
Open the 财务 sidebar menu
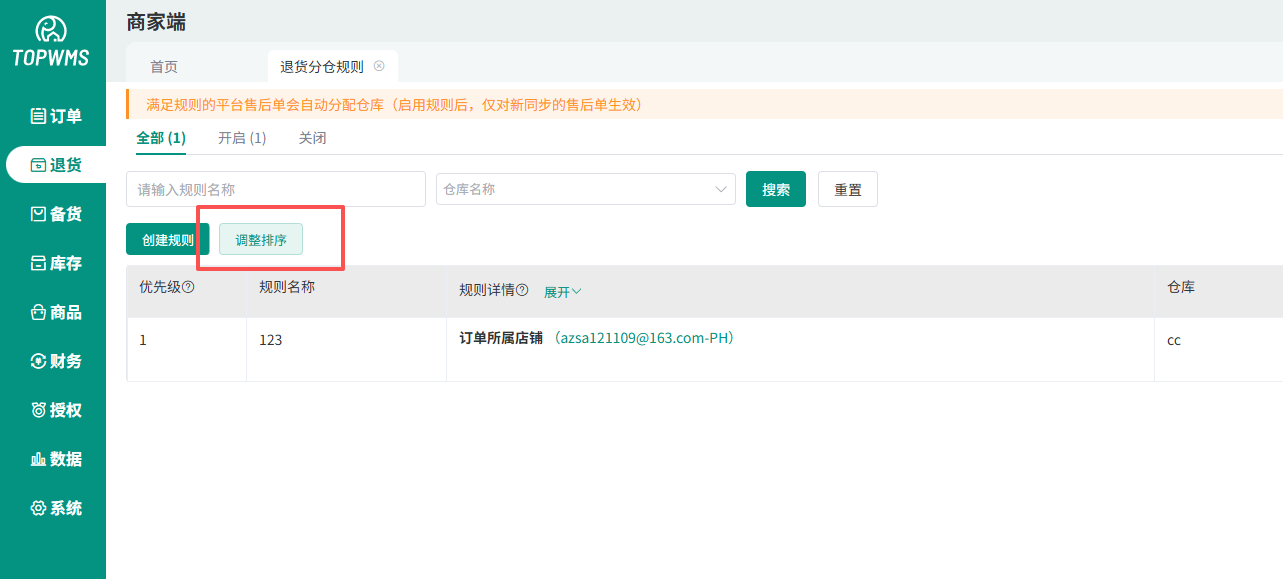pos(56,361)
